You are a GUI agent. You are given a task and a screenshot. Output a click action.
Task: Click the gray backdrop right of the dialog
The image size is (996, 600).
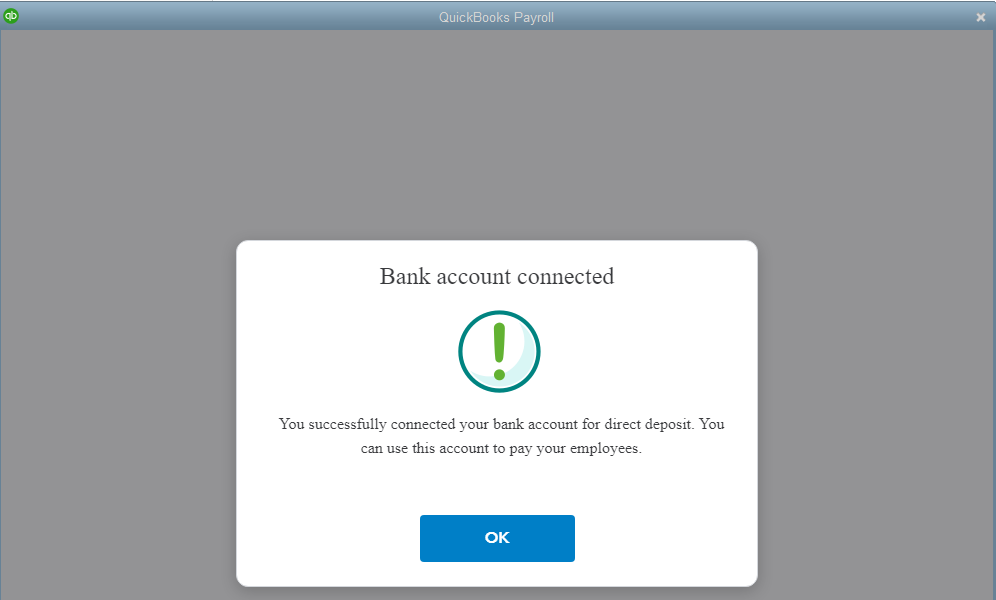pyautogui.click(x=876, y=413)
